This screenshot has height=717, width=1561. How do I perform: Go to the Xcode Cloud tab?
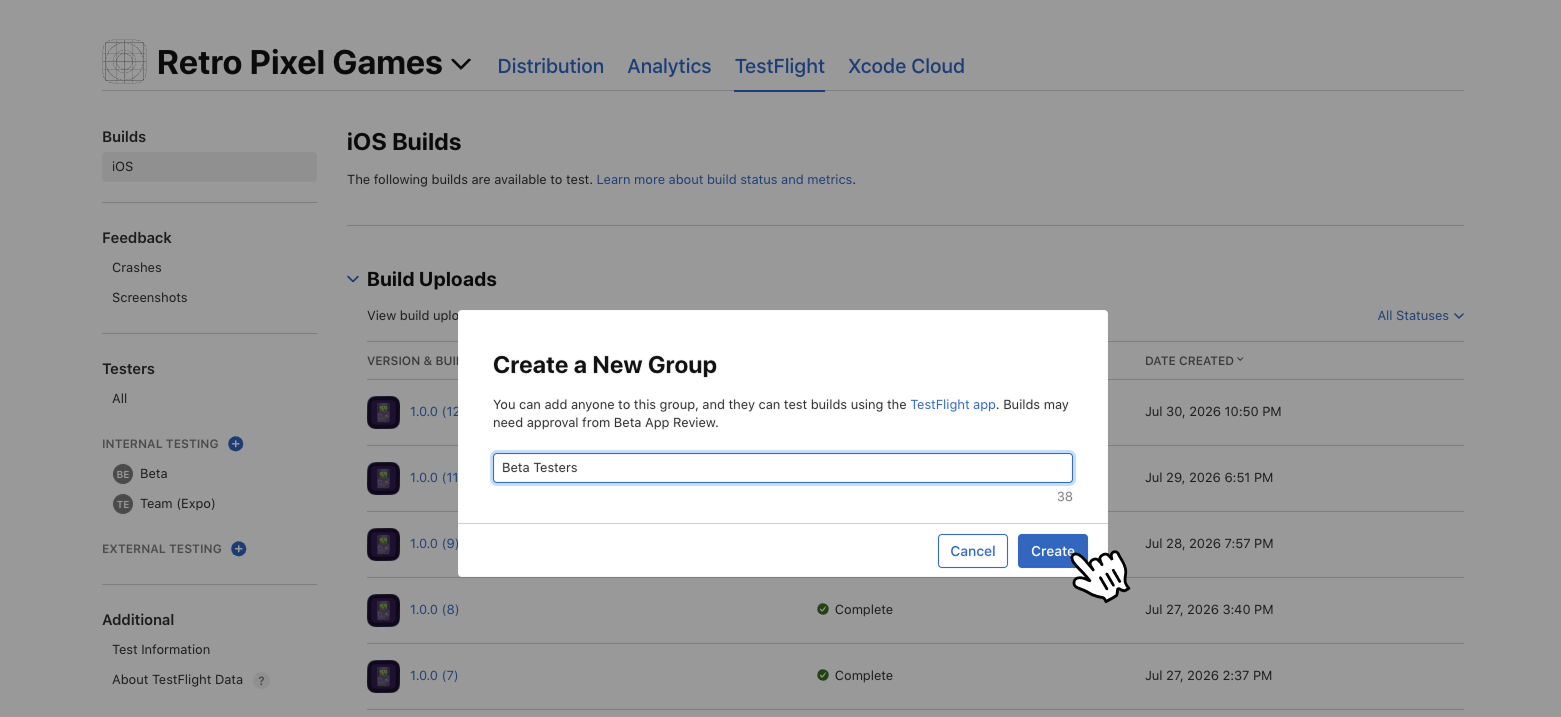tap(906, 66)
